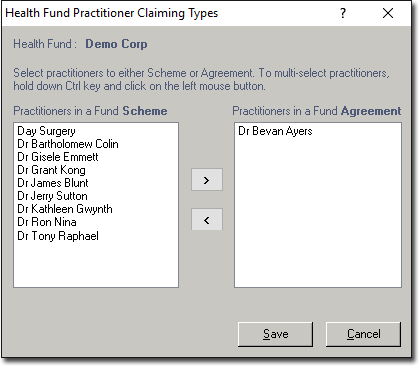Click the Demo Corp health fund name
Viewport: 419px width, 366px height.
(116, 44)
